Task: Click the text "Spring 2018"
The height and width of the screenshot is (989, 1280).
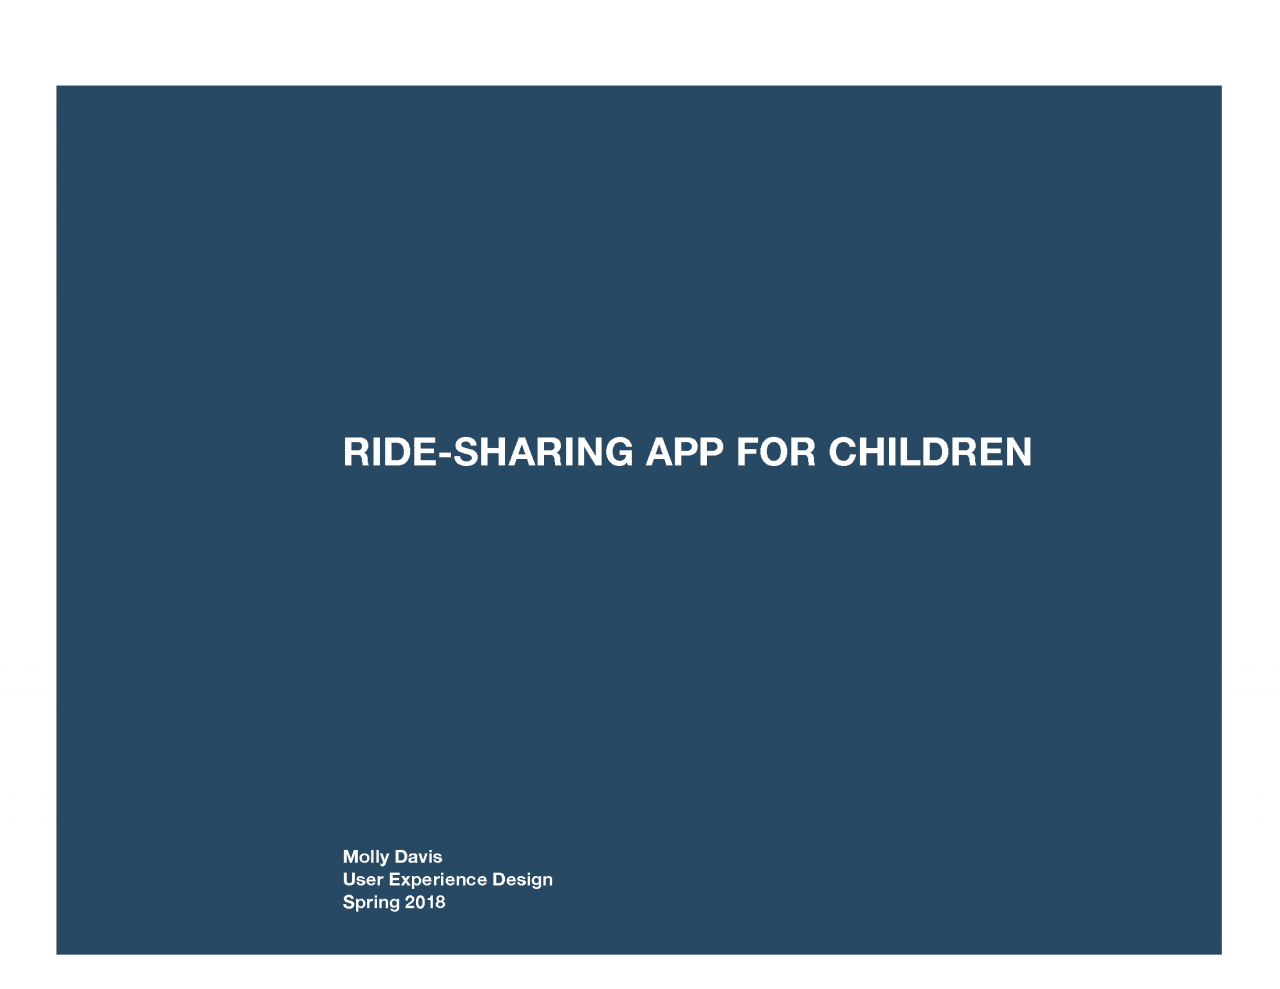Action: (394, 903)
